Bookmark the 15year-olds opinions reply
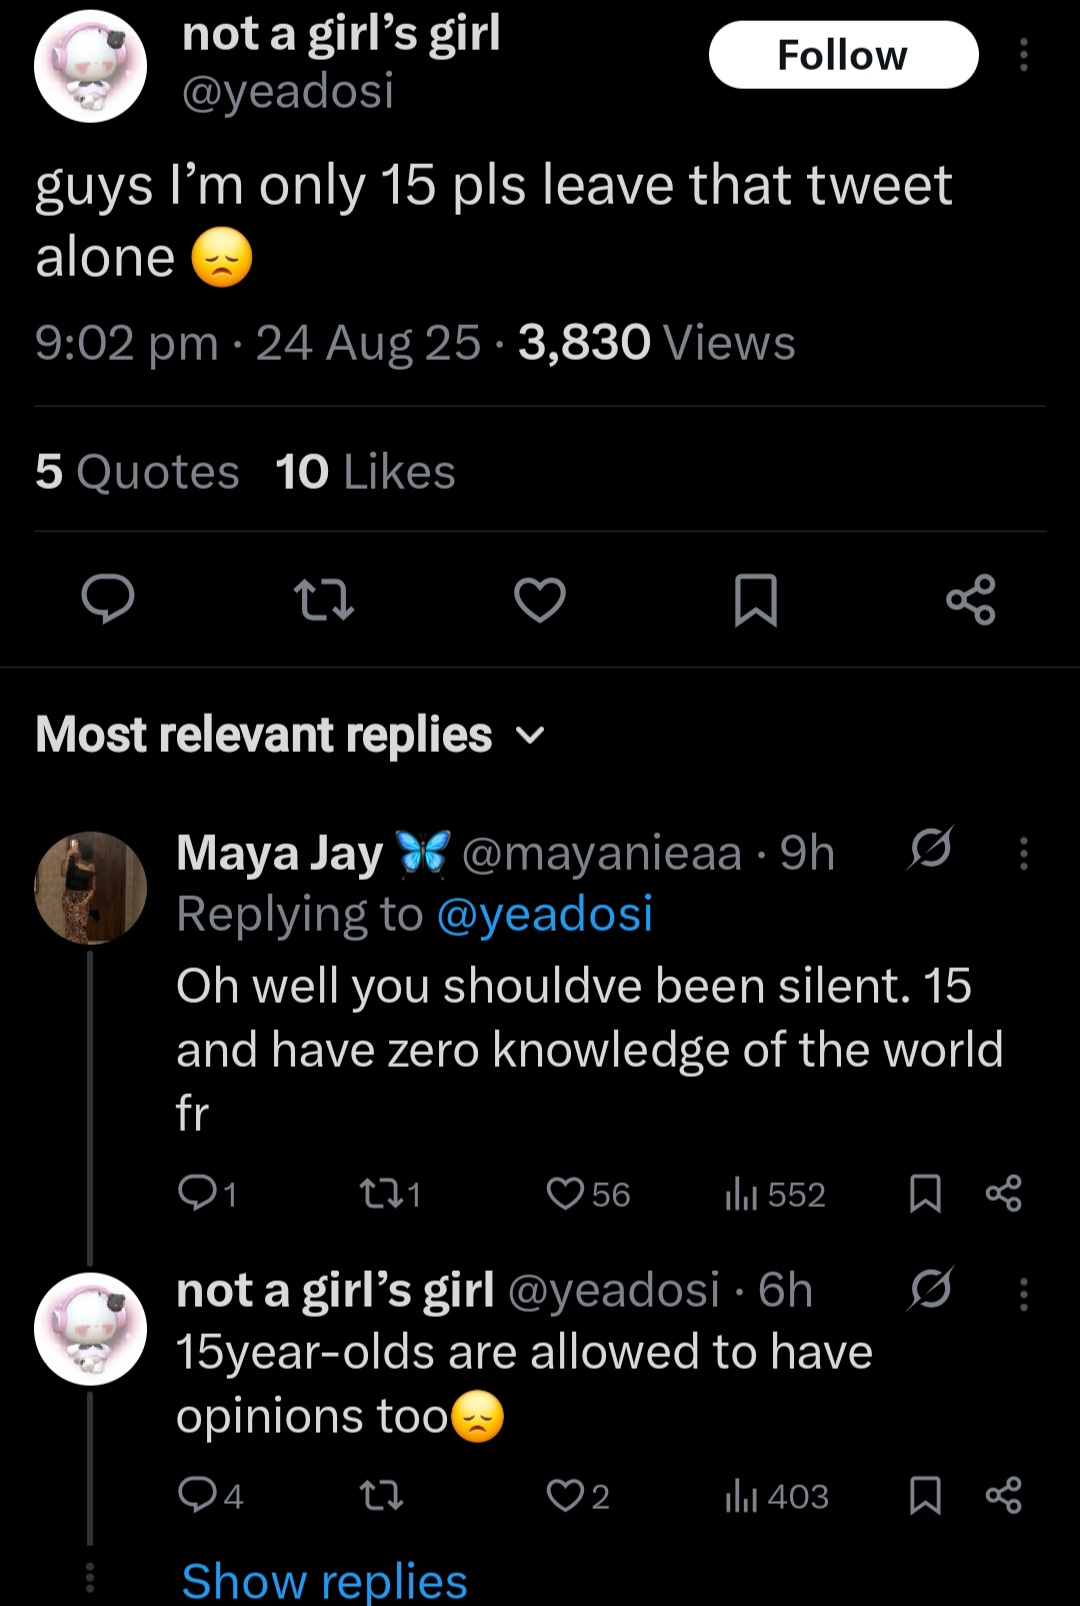Screen dimensions: 1080x1606 [925, 1495]
